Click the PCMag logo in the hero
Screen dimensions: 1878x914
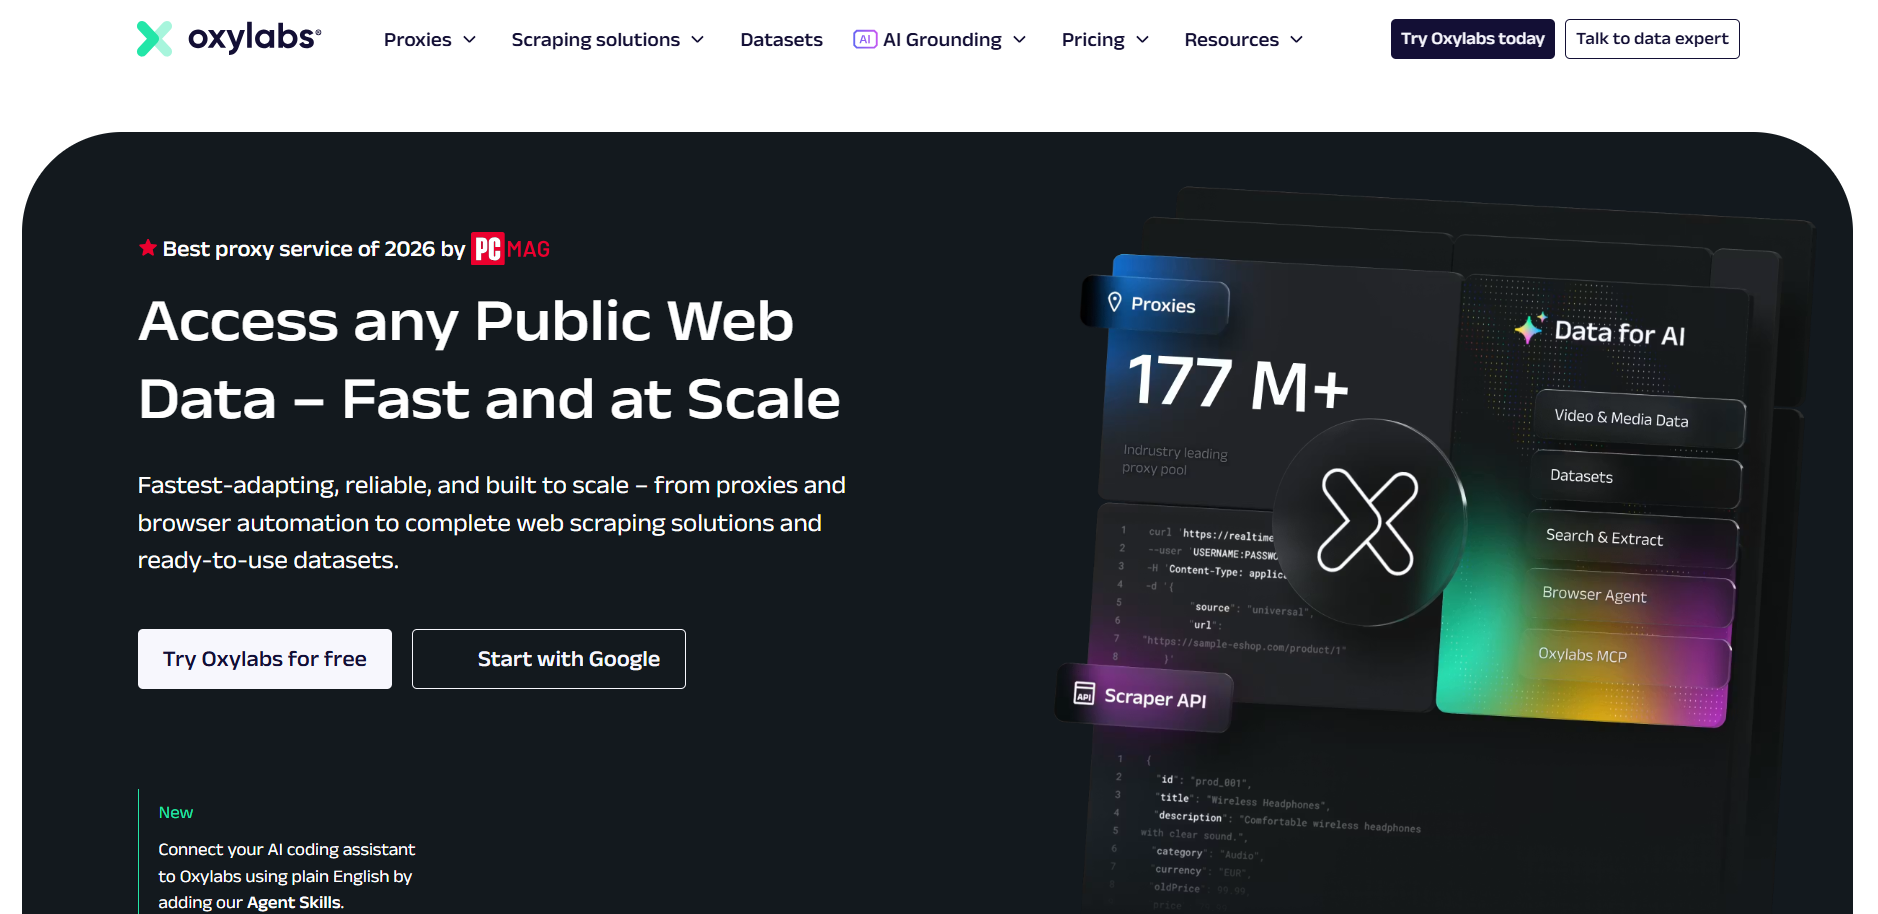tap(511, 249)
